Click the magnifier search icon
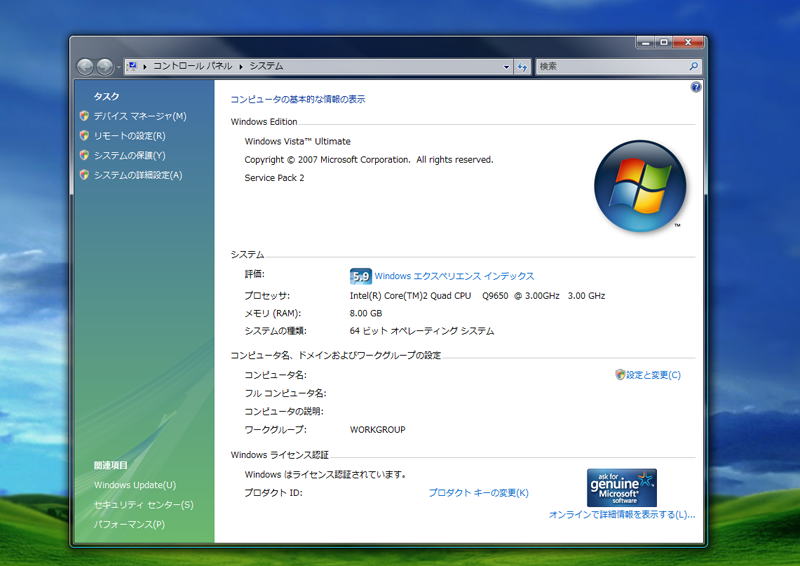The image size is (800, 566). (x=694, y=66)
